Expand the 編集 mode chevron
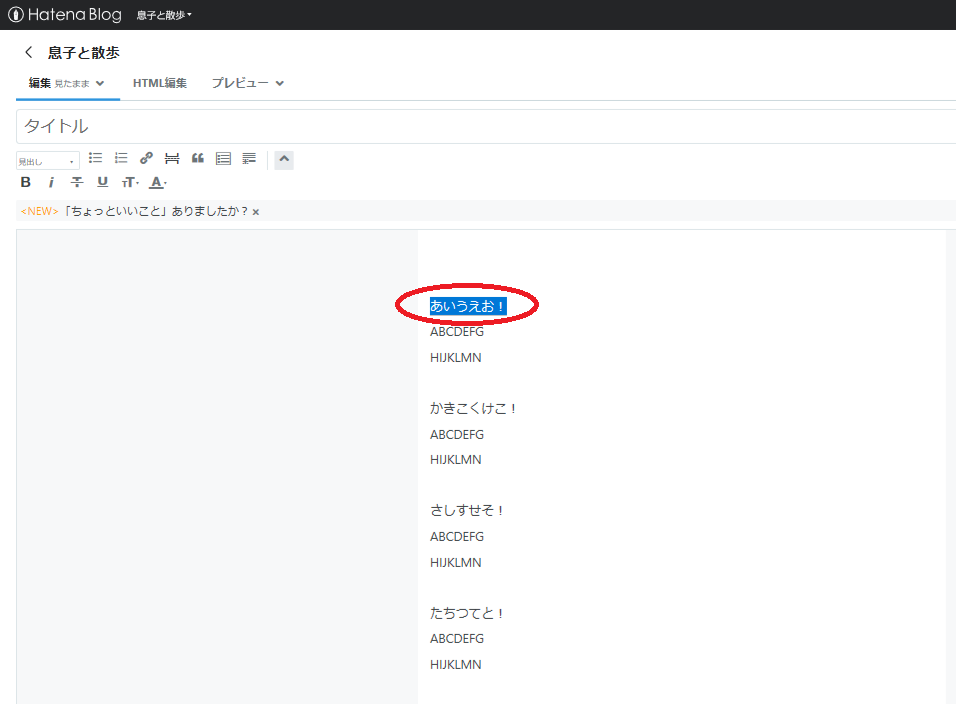 [x=100, y=84]
